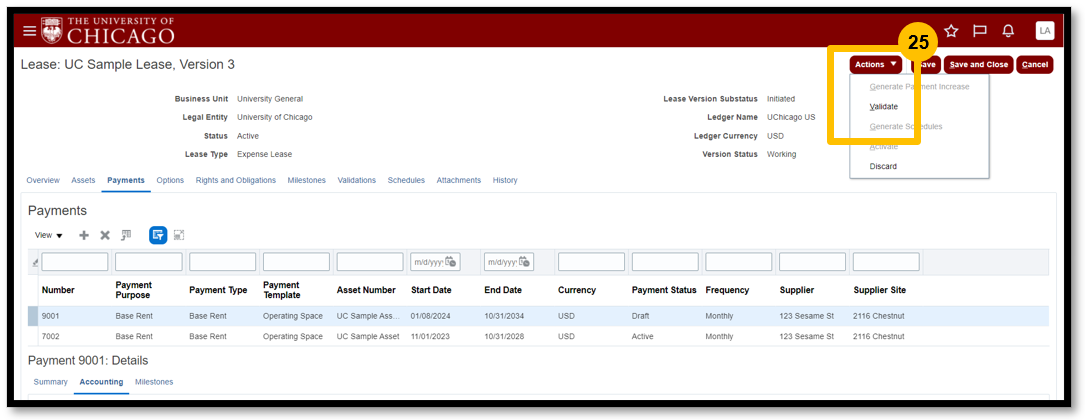Switch to the Assets tab

click(83, 180)
